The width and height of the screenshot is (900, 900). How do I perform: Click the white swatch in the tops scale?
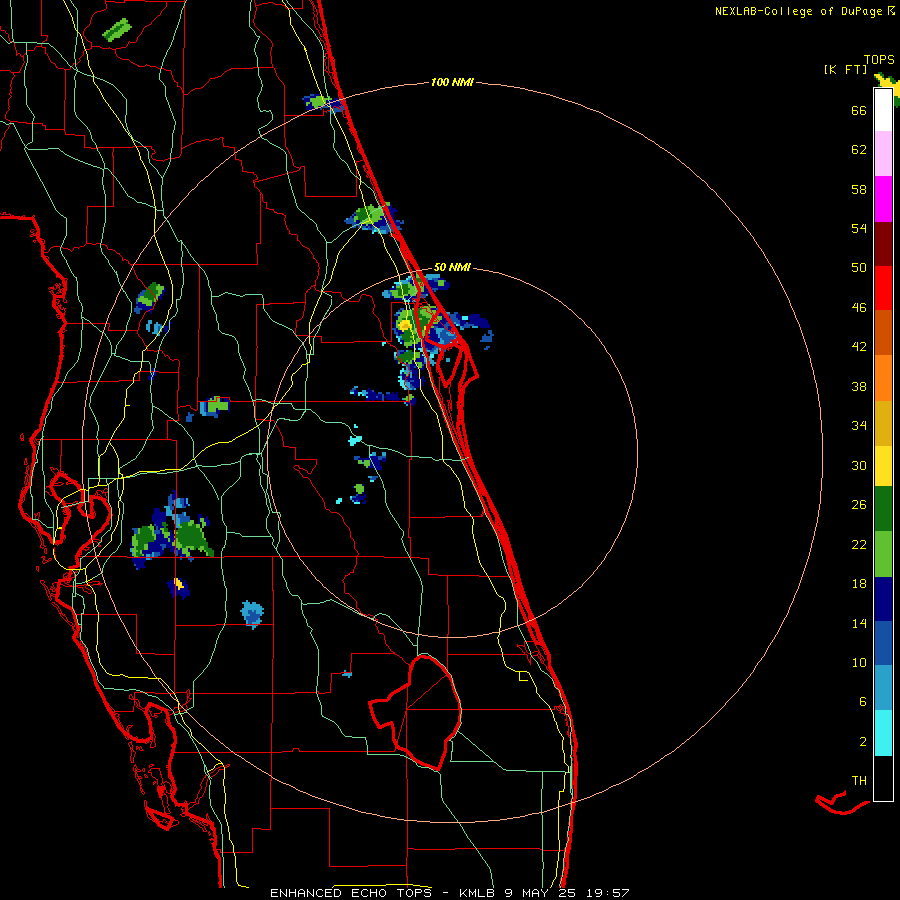pos(883,110)
